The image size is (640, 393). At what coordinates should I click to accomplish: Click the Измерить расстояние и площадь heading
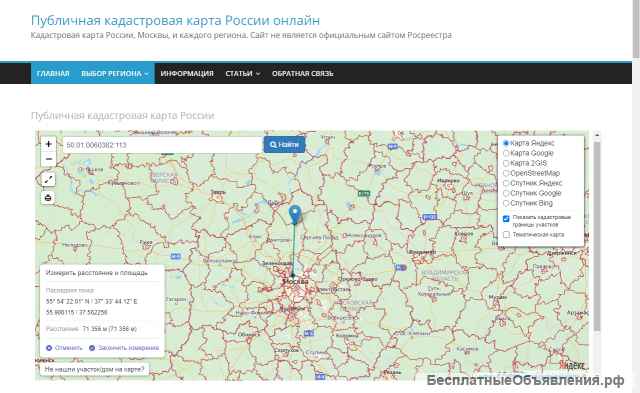(x=97, y=273)
